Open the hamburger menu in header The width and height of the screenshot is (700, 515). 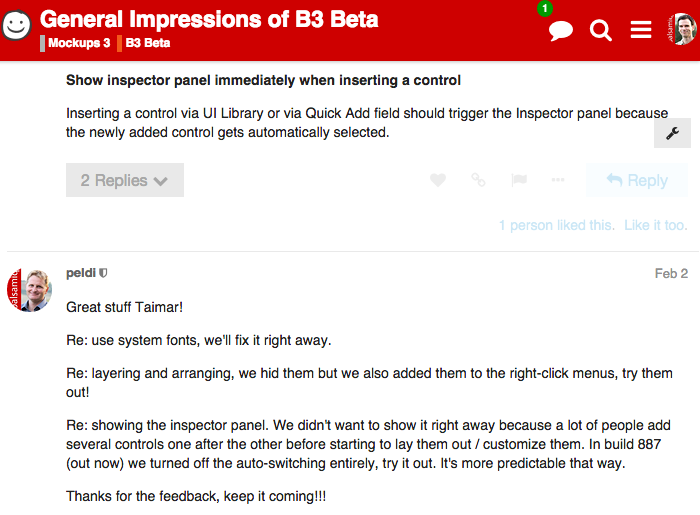(641, 30)
